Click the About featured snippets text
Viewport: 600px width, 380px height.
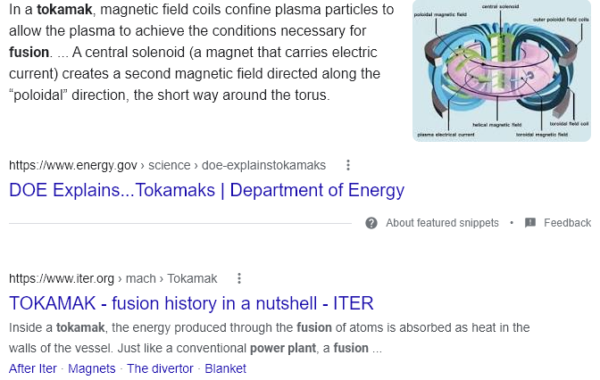click(442, 223)
